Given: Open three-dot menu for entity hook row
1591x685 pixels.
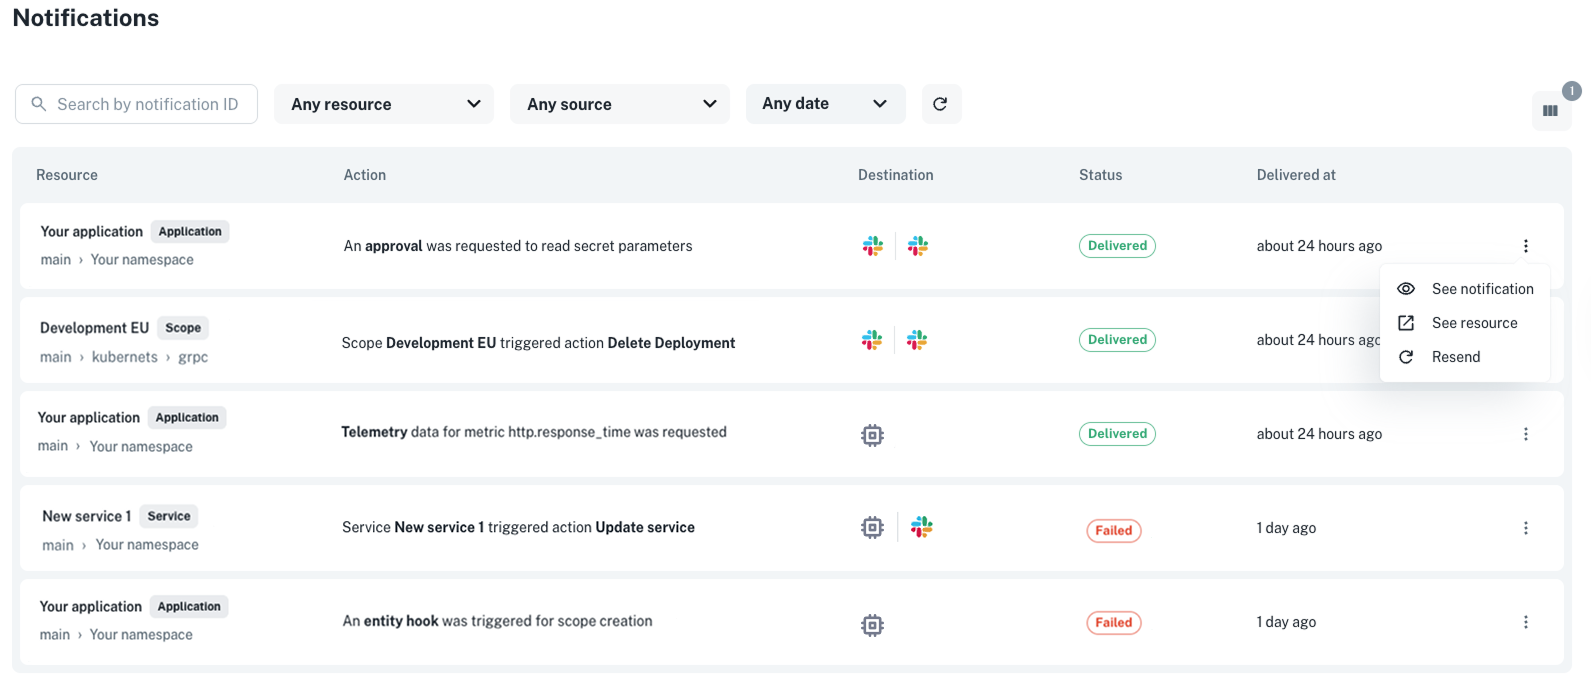Looking at the screenshot, I should pyautogui.click(x=1525, y=622).
